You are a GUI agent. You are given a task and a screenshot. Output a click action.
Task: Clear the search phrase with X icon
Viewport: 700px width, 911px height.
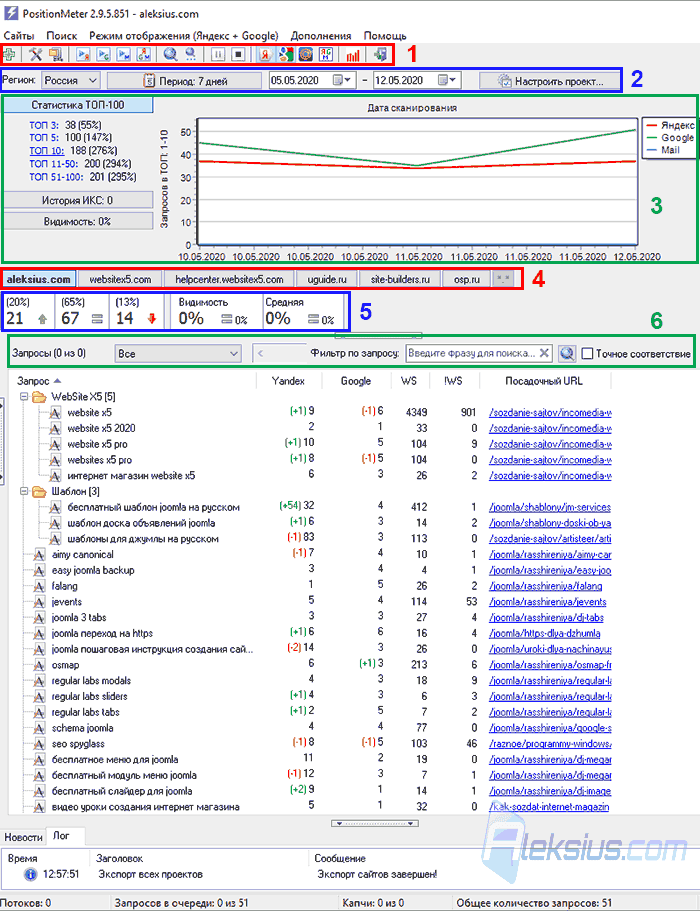(544, 353)
